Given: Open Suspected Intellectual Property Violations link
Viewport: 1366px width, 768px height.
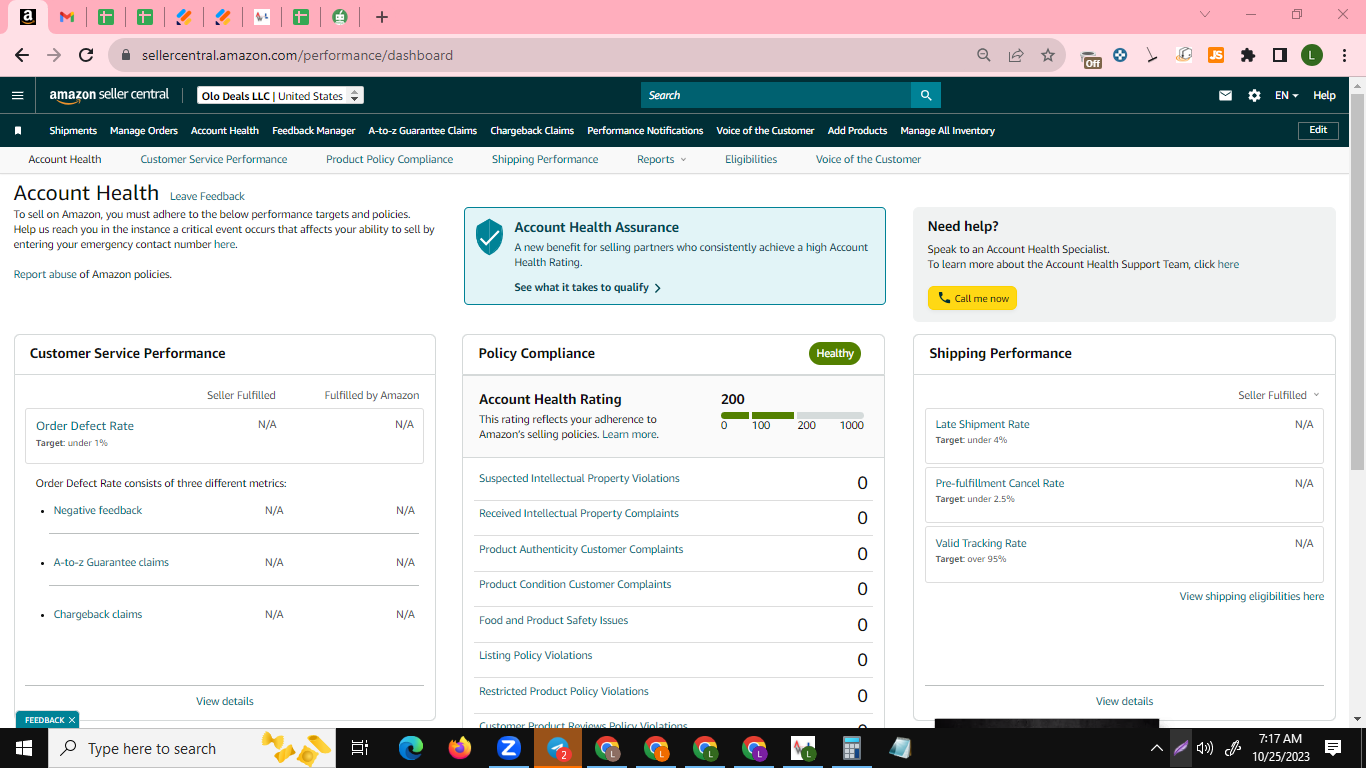Looking at the screenshot, I should click(x=579, y=478).
